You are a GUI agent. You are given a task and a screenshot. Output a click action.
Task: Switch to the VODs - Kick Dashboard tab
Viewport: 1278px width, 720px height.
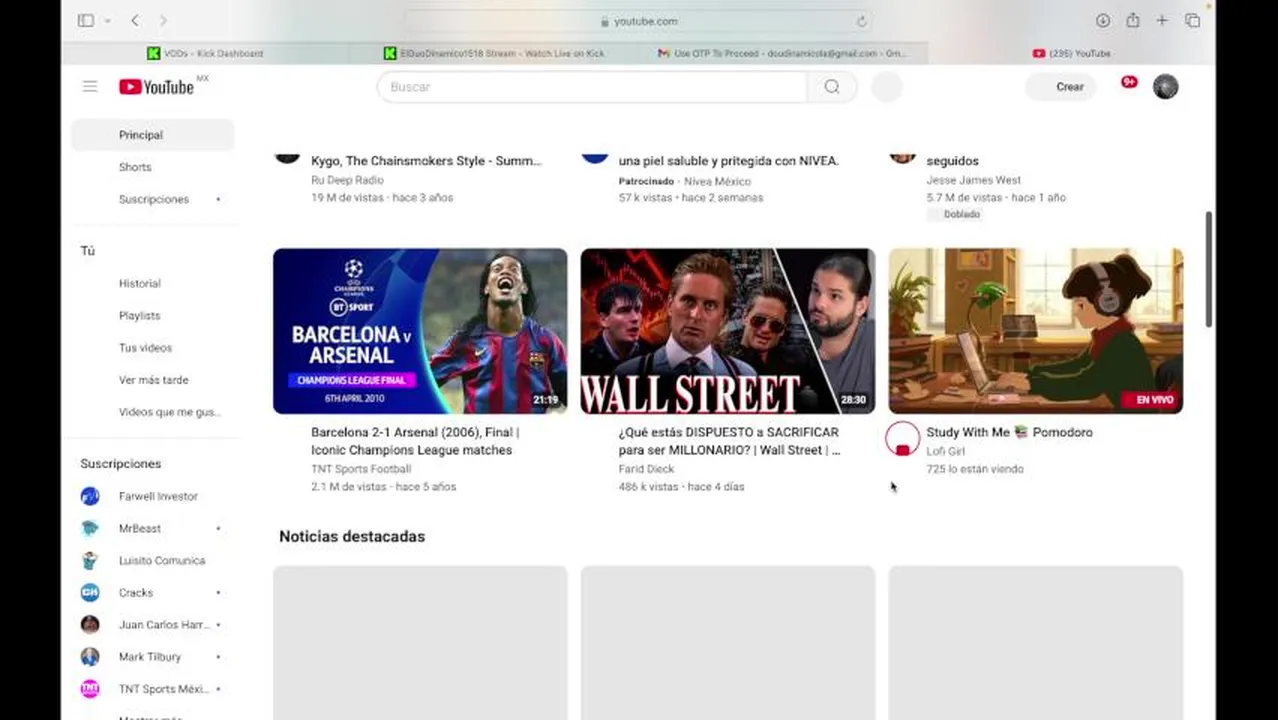click(205, 53)
